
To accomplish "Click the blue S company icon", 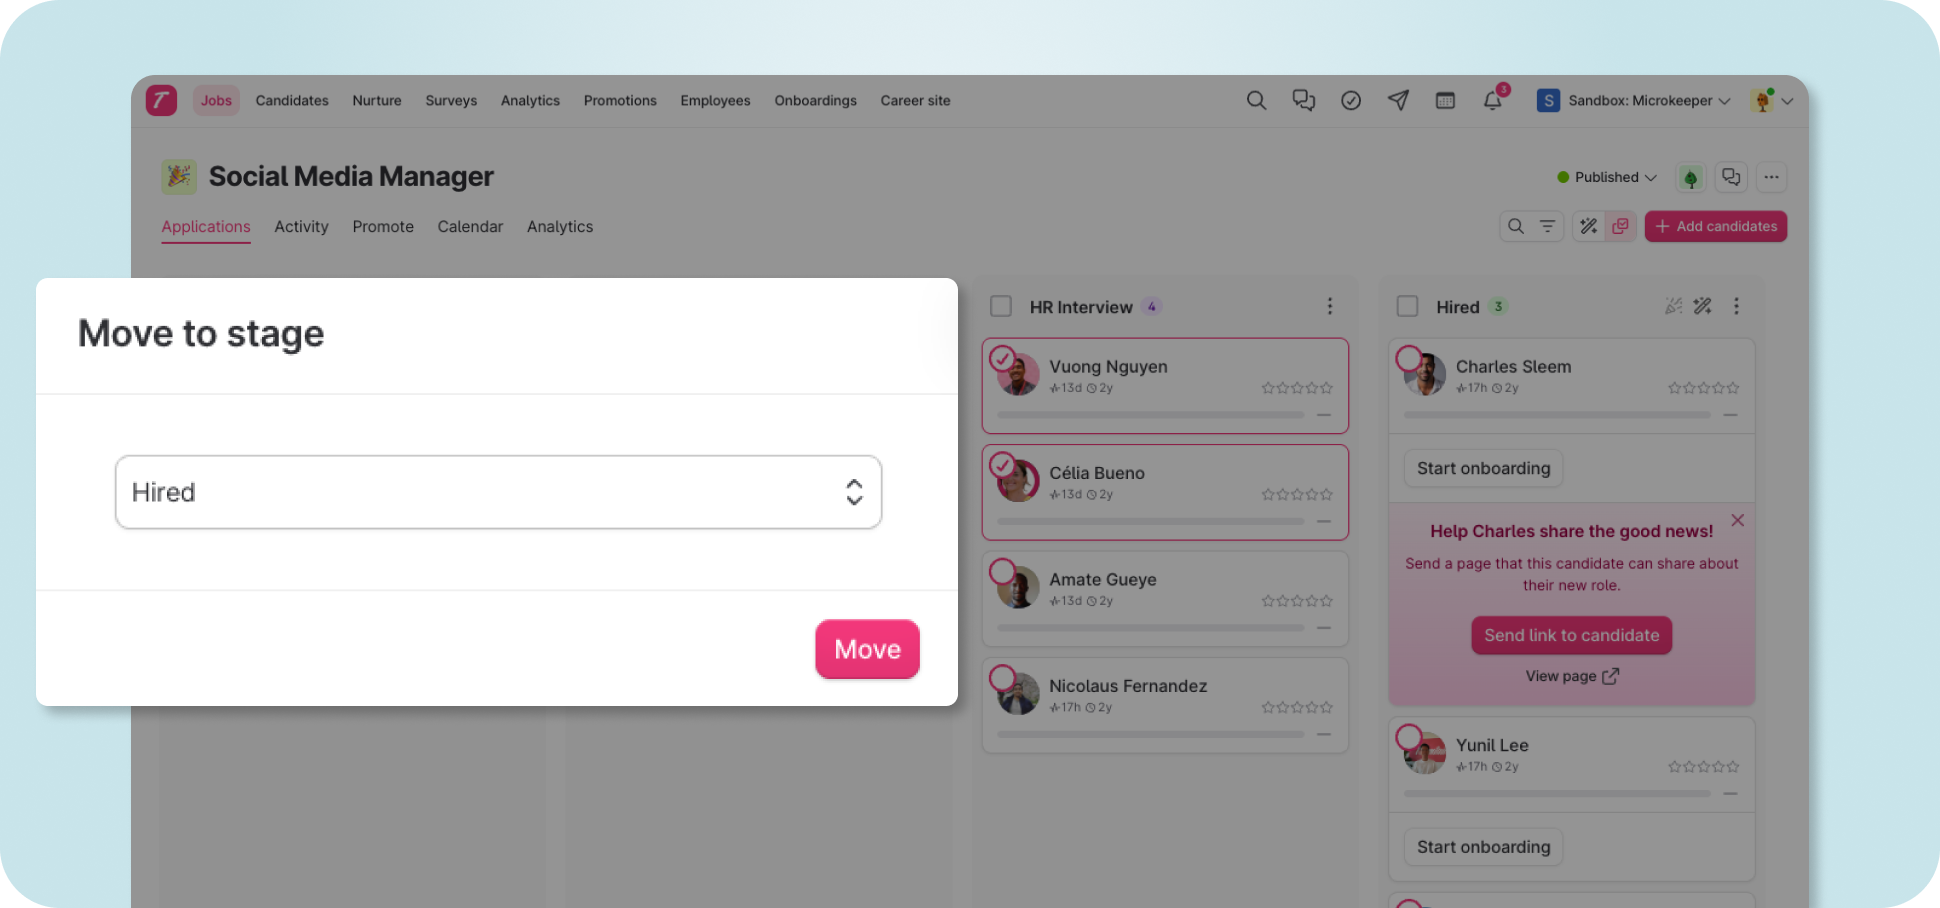I will 1548,100.
